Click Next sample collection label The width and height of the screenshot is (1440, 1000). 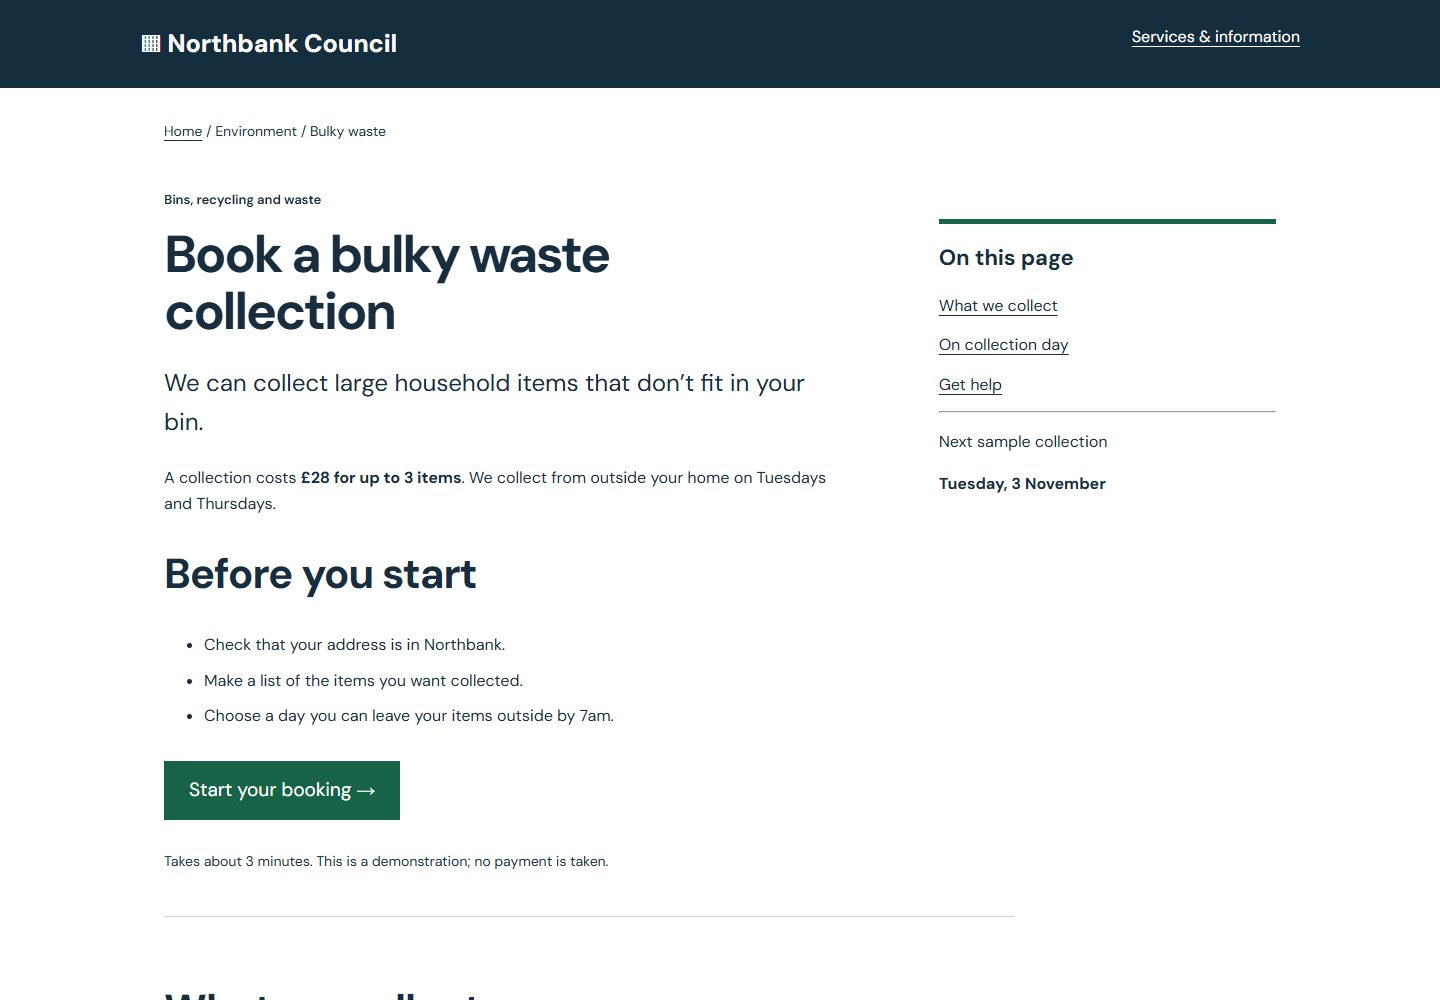(x=1023, y=442)
